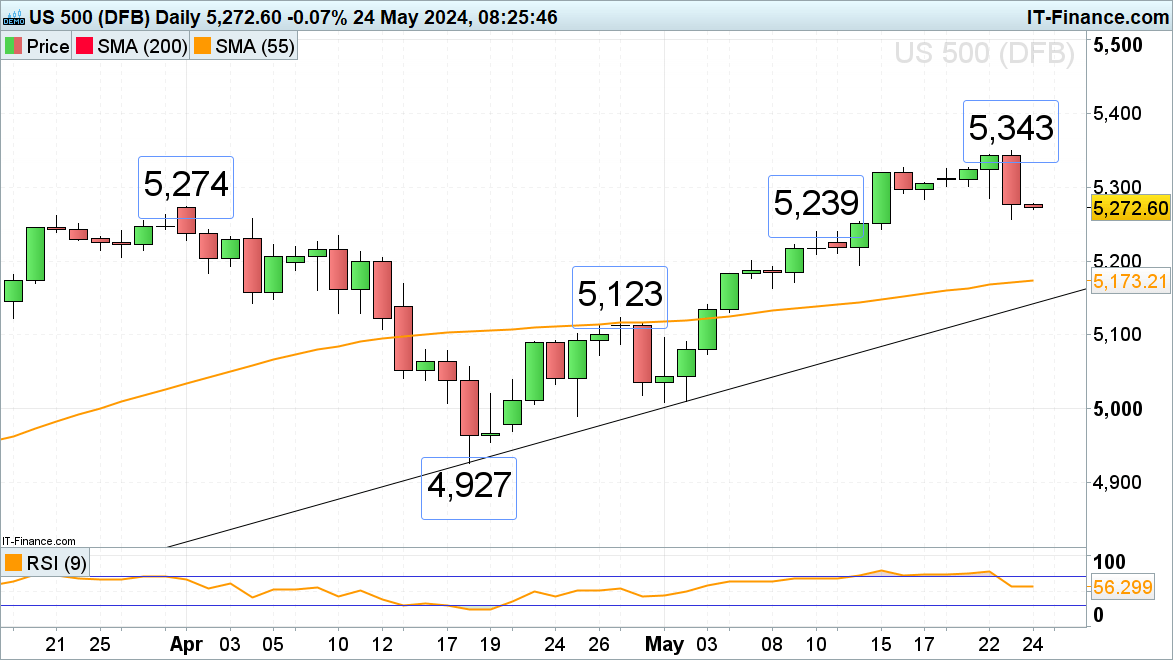
Task: Select the 5,274 price annotation box
Action: coord(186,186)
